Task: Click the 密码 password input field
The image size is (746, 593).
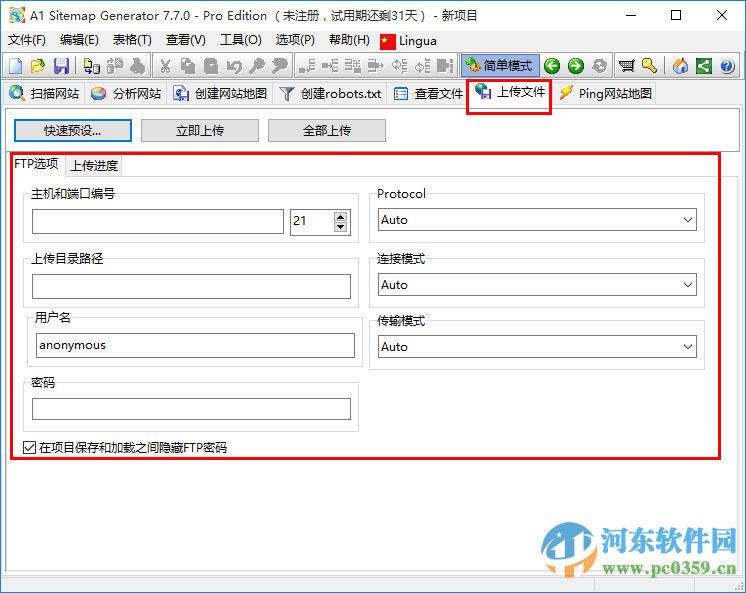Action: (191, 409)
